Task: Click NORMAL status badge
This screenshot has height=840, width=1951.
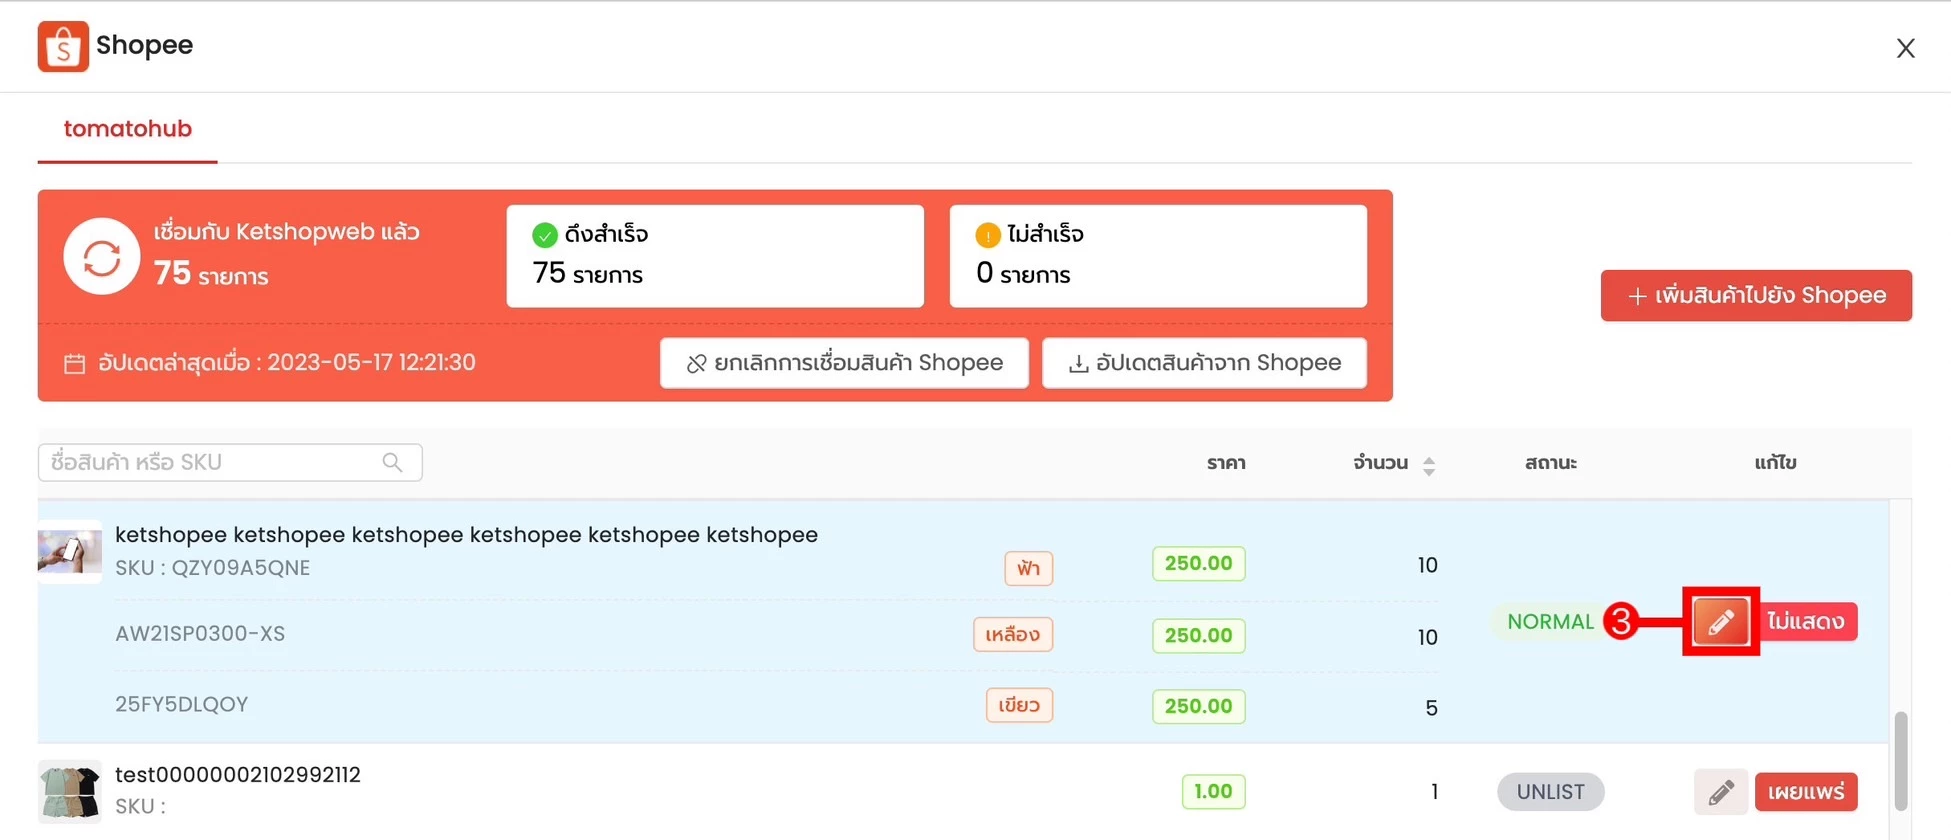Action: coord(1550,622)
